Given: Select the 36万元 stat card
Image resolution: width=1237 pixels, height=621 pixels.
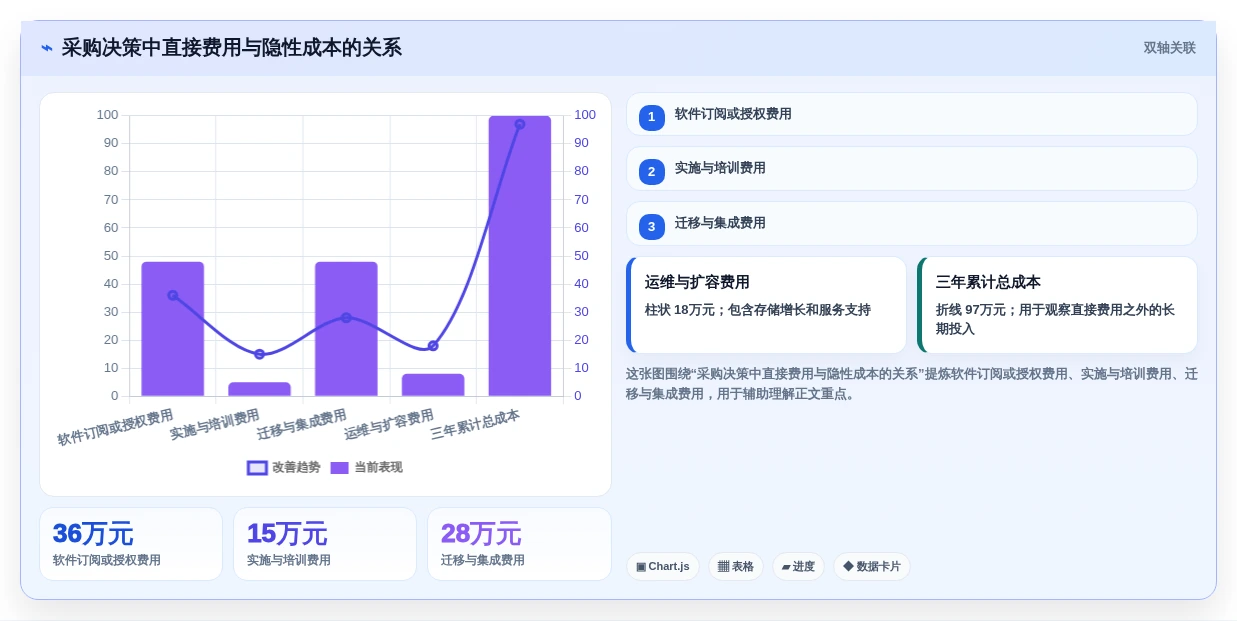Looking at the screenshot, I should [131, 544].
